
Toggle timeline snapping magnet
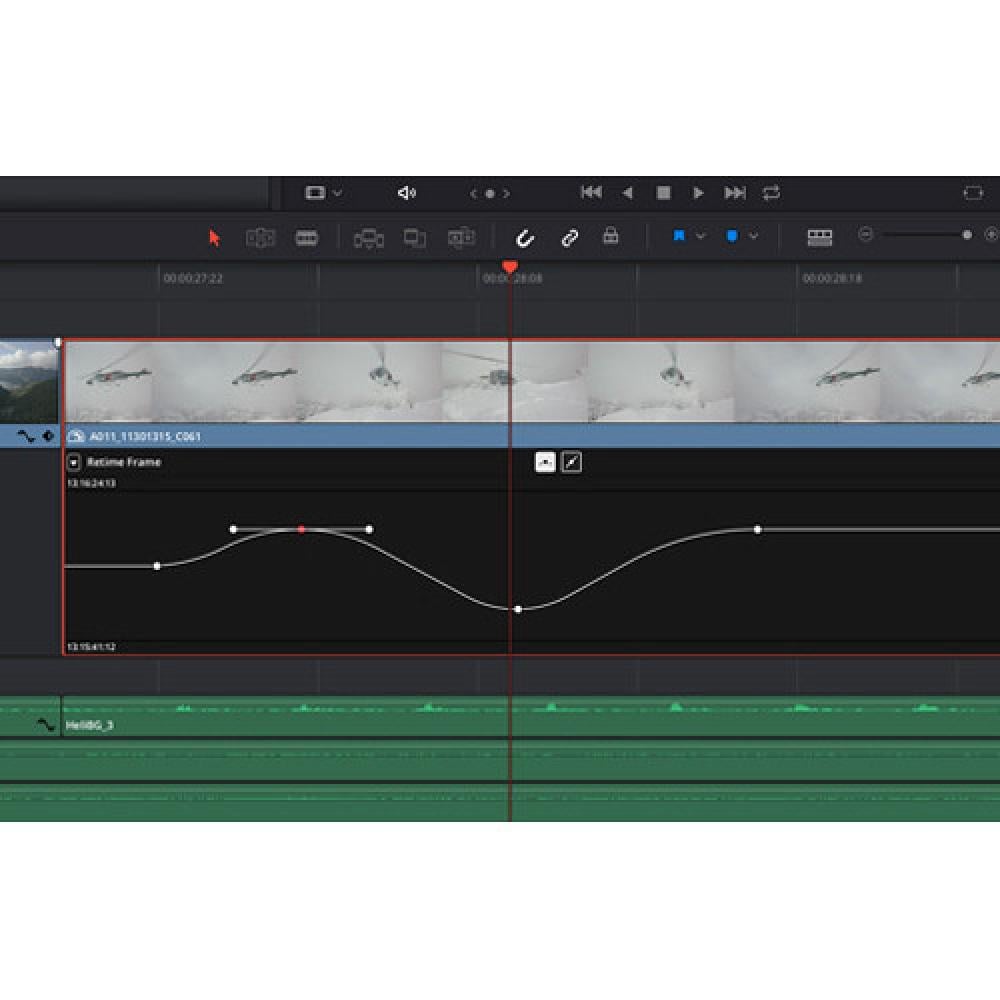525,238
